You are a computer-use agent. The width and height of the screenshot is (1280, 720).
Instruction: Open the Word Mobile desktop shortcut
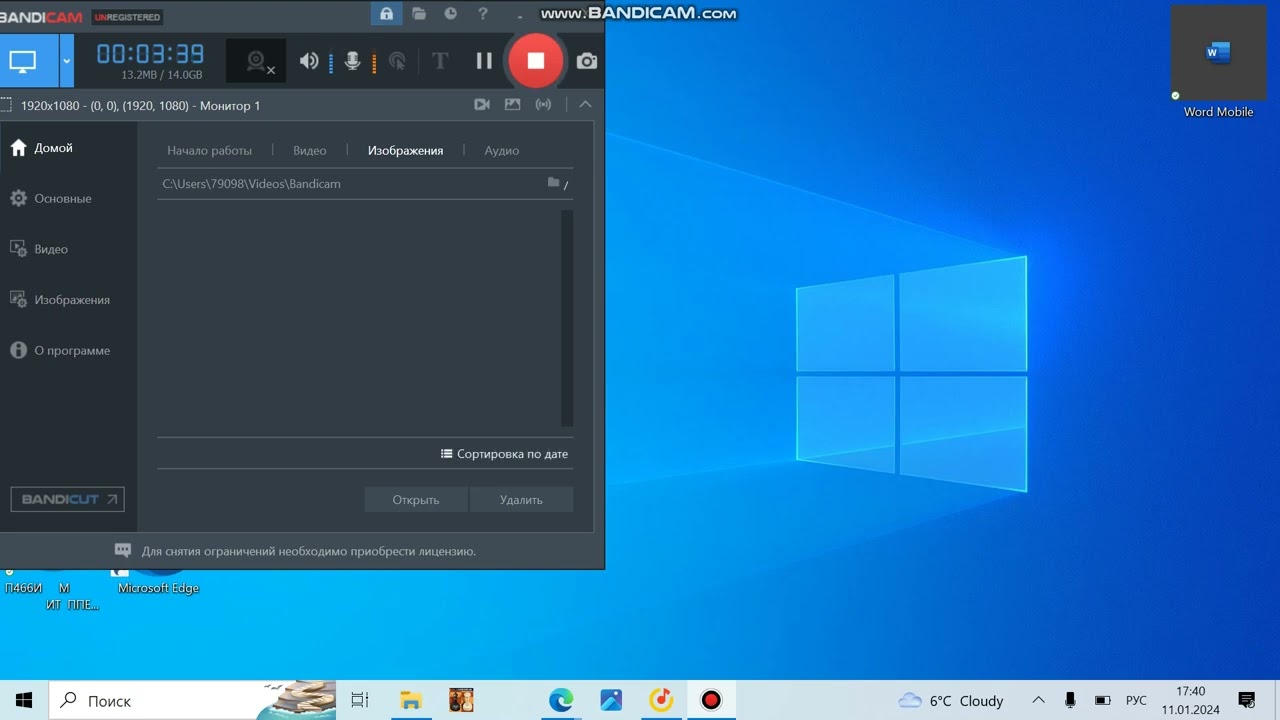[x=1218, y=63]
